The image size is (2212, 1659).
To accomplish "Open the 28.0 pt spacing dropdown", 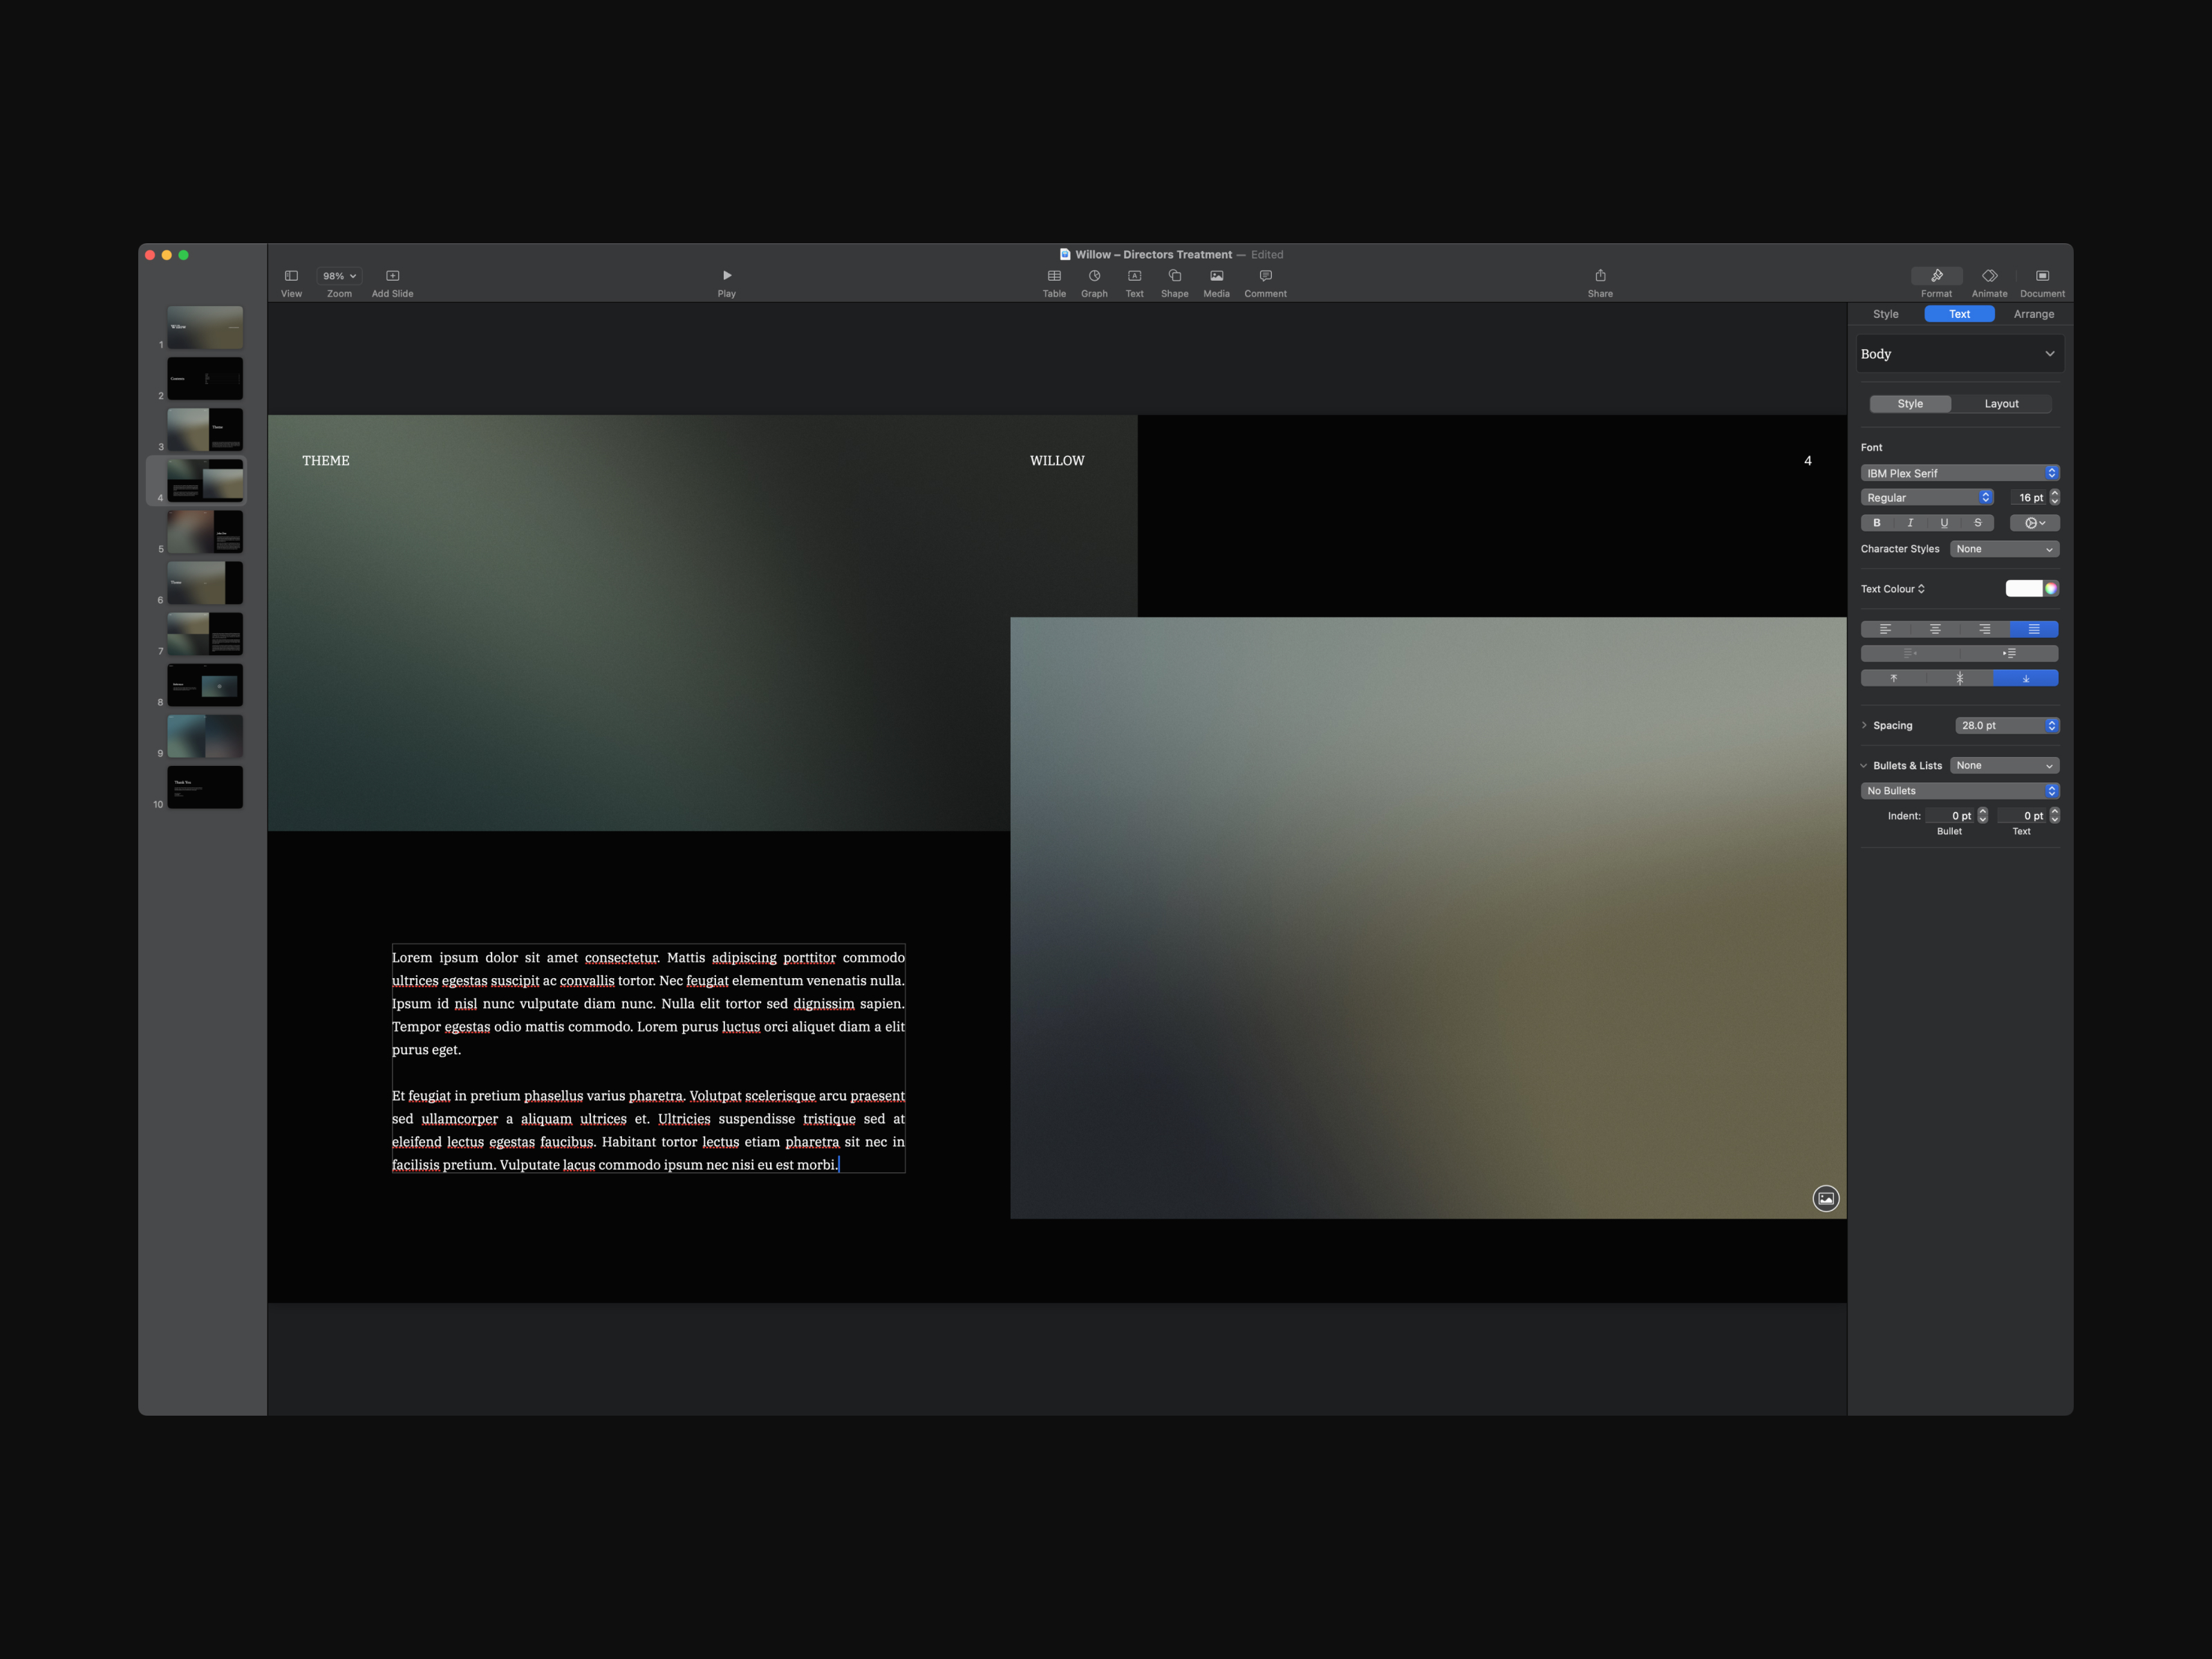I will click(2007, 725).
